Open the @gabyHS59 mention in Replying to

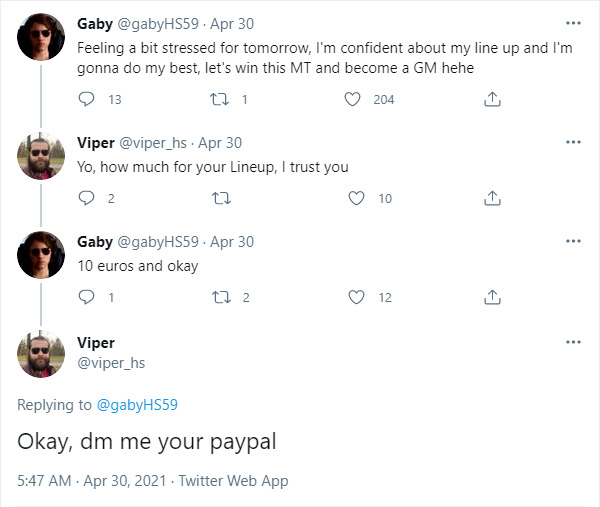[x=136, y=405]
